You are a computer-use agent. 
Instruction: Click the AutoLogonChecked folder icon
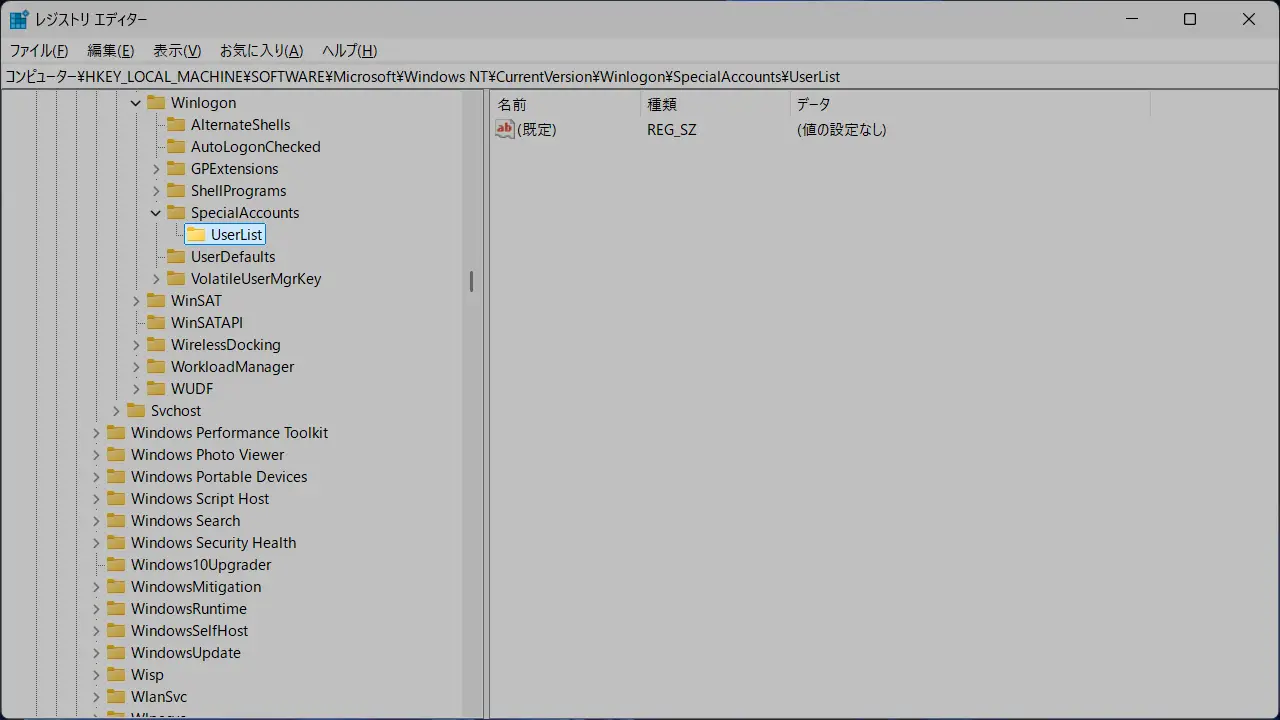[x=176, y=147]
